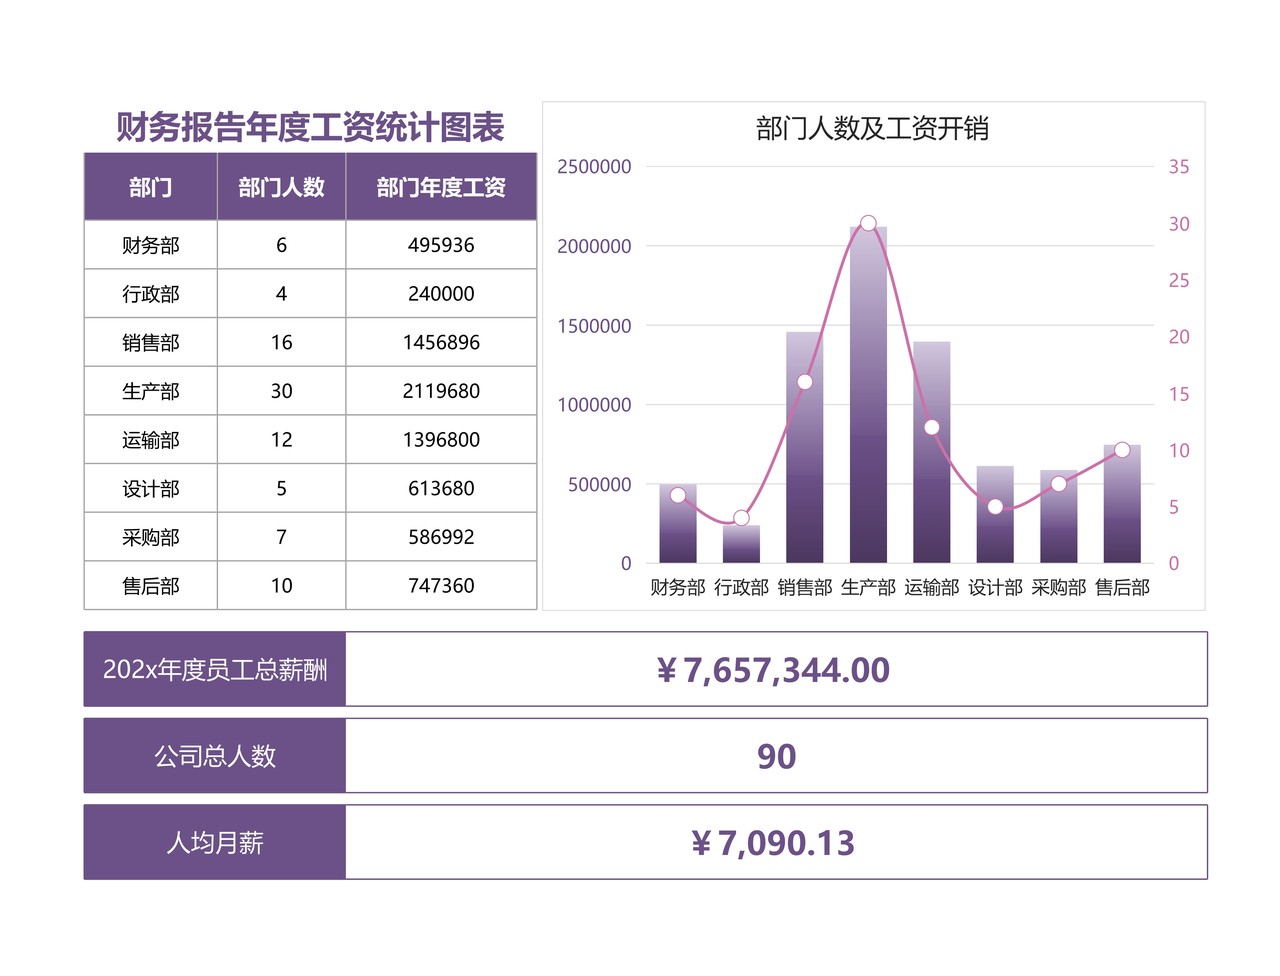
Task: Click the 销售部 headcount cell showing 16
Action: 281,342
